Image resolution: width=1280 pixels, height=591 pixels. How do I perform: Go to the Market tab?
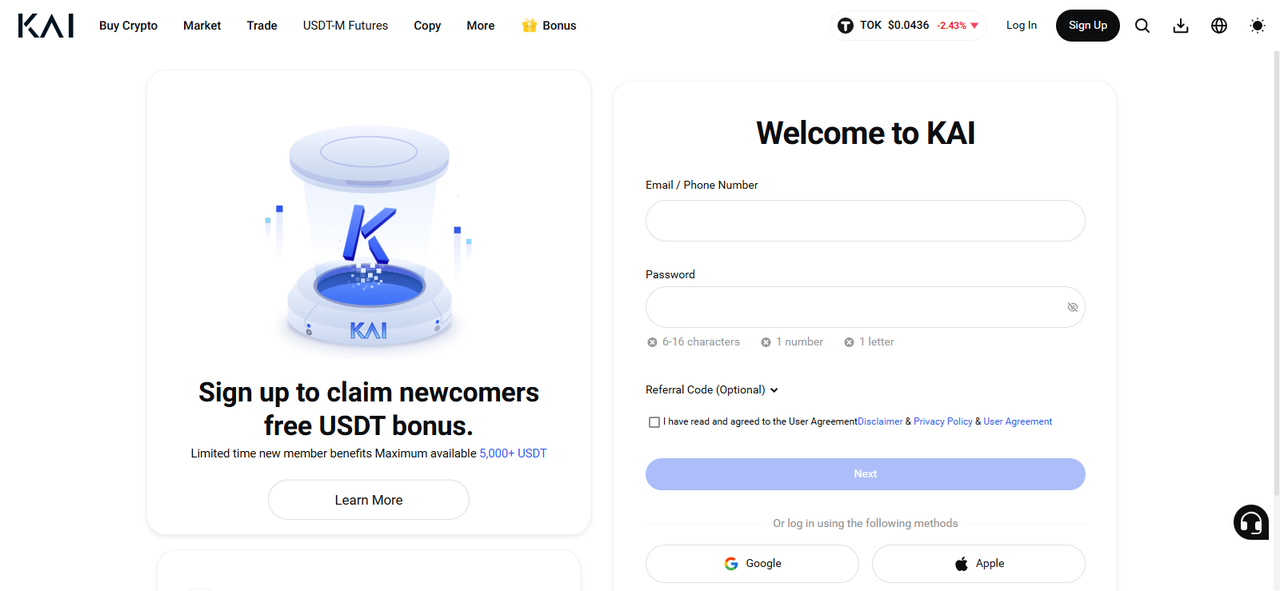pos(202,26)
